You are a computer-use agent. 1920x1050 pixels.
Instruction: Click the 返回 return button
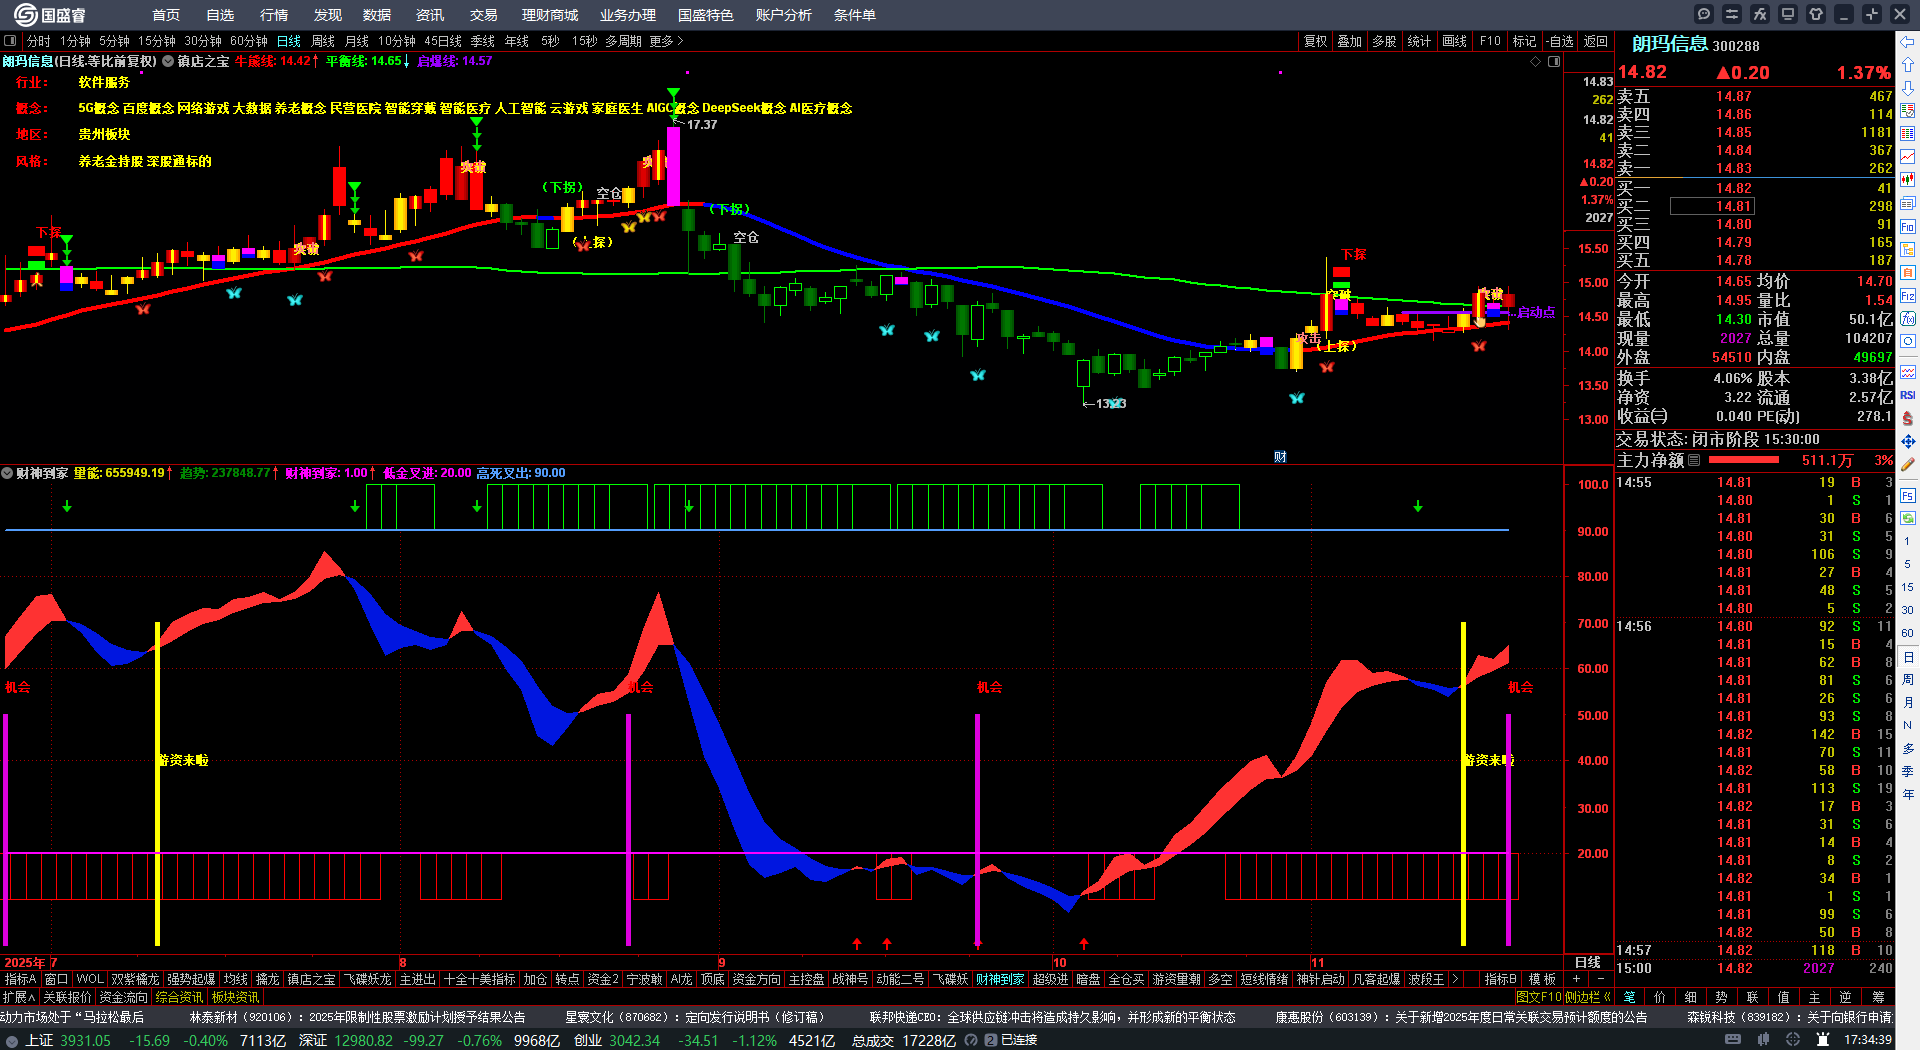[1596, 41]
